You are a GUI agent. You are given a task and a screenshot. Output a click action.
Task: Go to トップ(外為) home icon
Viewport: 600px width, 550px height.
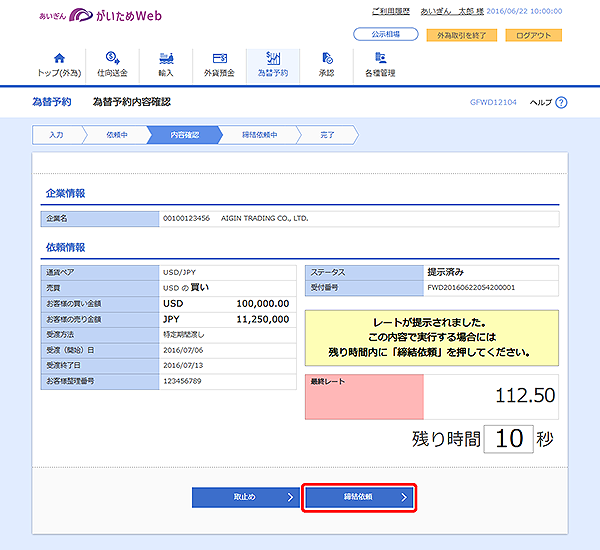point(58,59)
